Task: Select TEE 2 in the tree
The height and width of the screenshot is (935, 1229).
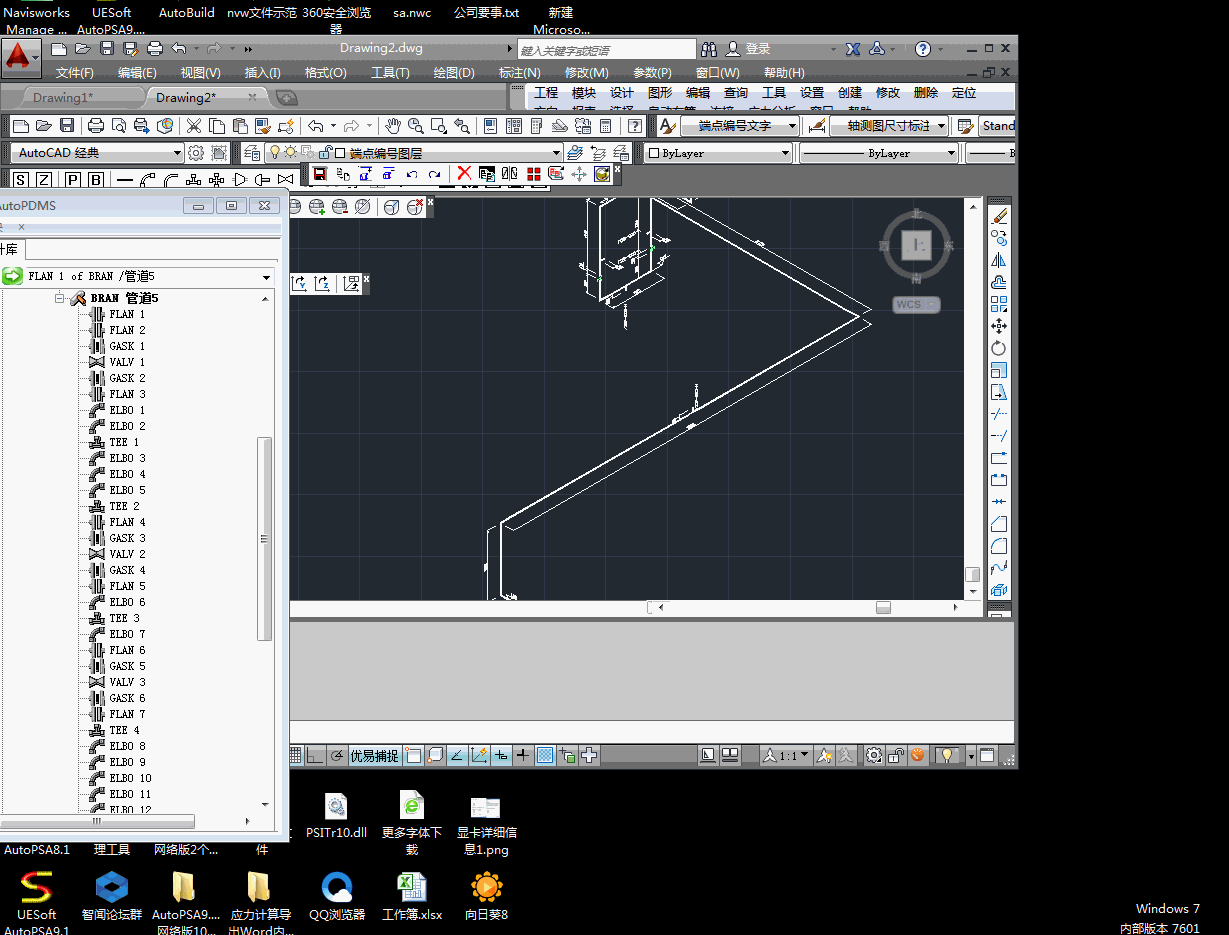Action: click(x=114, y=506)
